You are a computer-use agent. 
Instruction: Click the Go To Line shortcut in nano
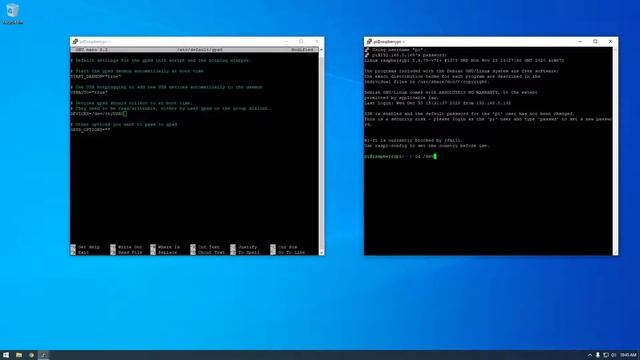coord(288,253)
